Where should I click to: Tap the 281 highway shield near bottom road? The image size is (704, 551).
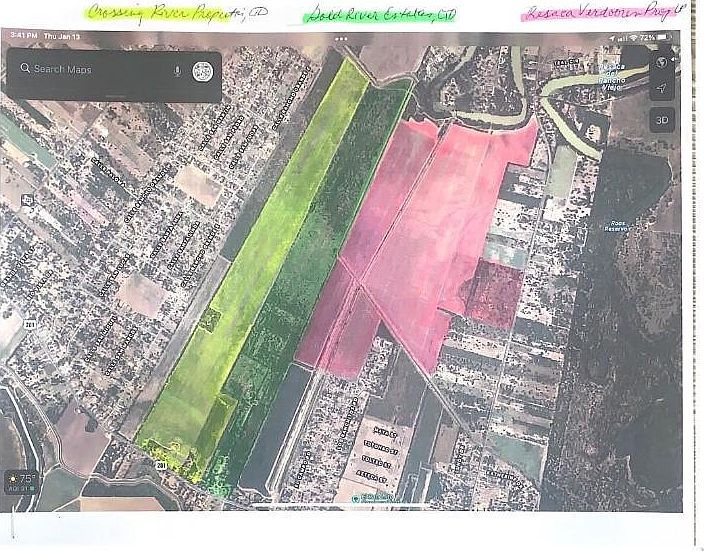pyautogui.click(x=162, y=466)
